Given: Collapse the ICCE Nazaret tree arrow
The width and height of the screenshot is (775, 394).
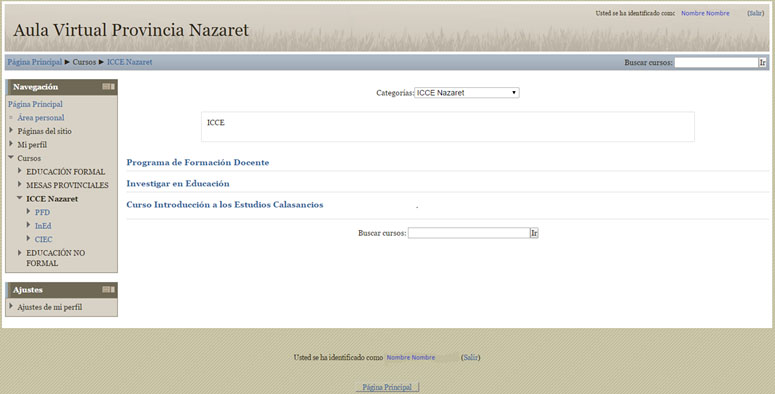Looking at the screenshot, I should tap(20, 198).
